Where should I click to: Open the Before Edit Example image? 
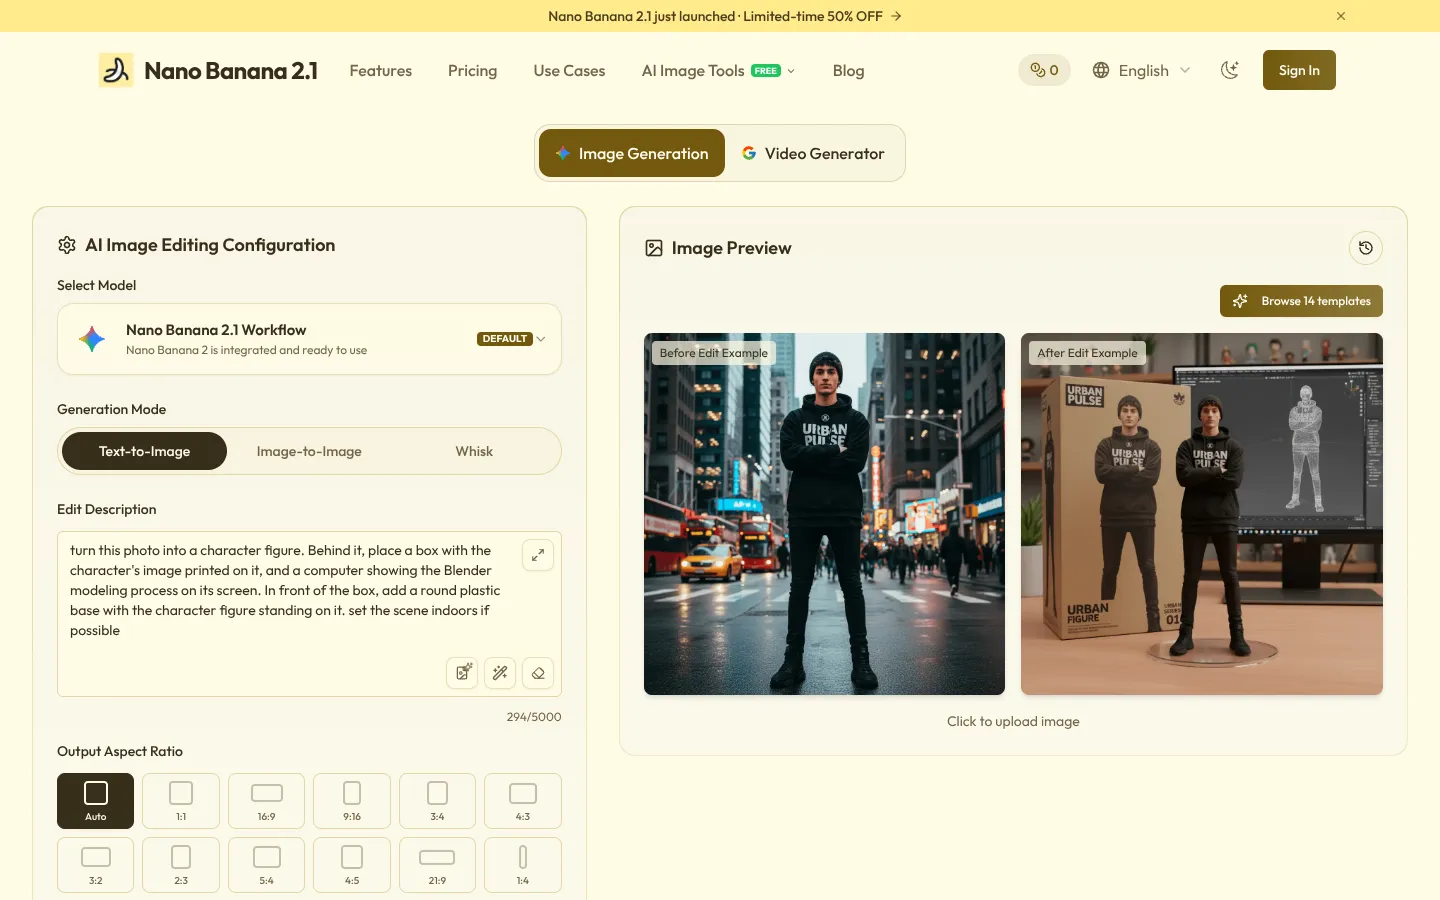click(824, 514)
